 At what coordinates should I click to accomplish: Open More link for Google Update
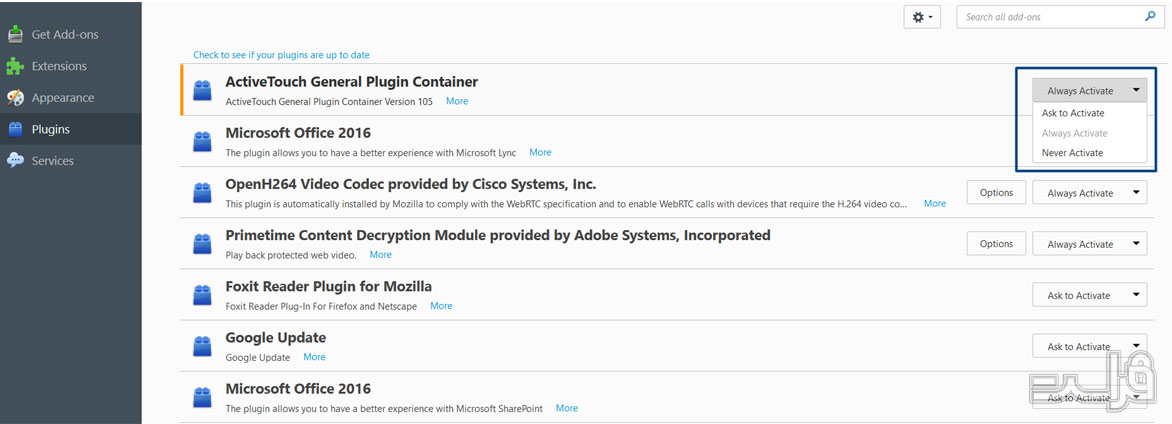pos(314,357)
